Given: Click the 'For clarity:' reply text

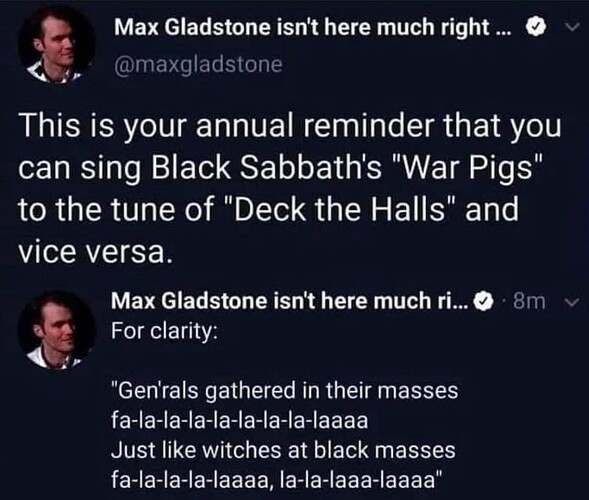Looking at the screenshot, I should coord(164,331).
